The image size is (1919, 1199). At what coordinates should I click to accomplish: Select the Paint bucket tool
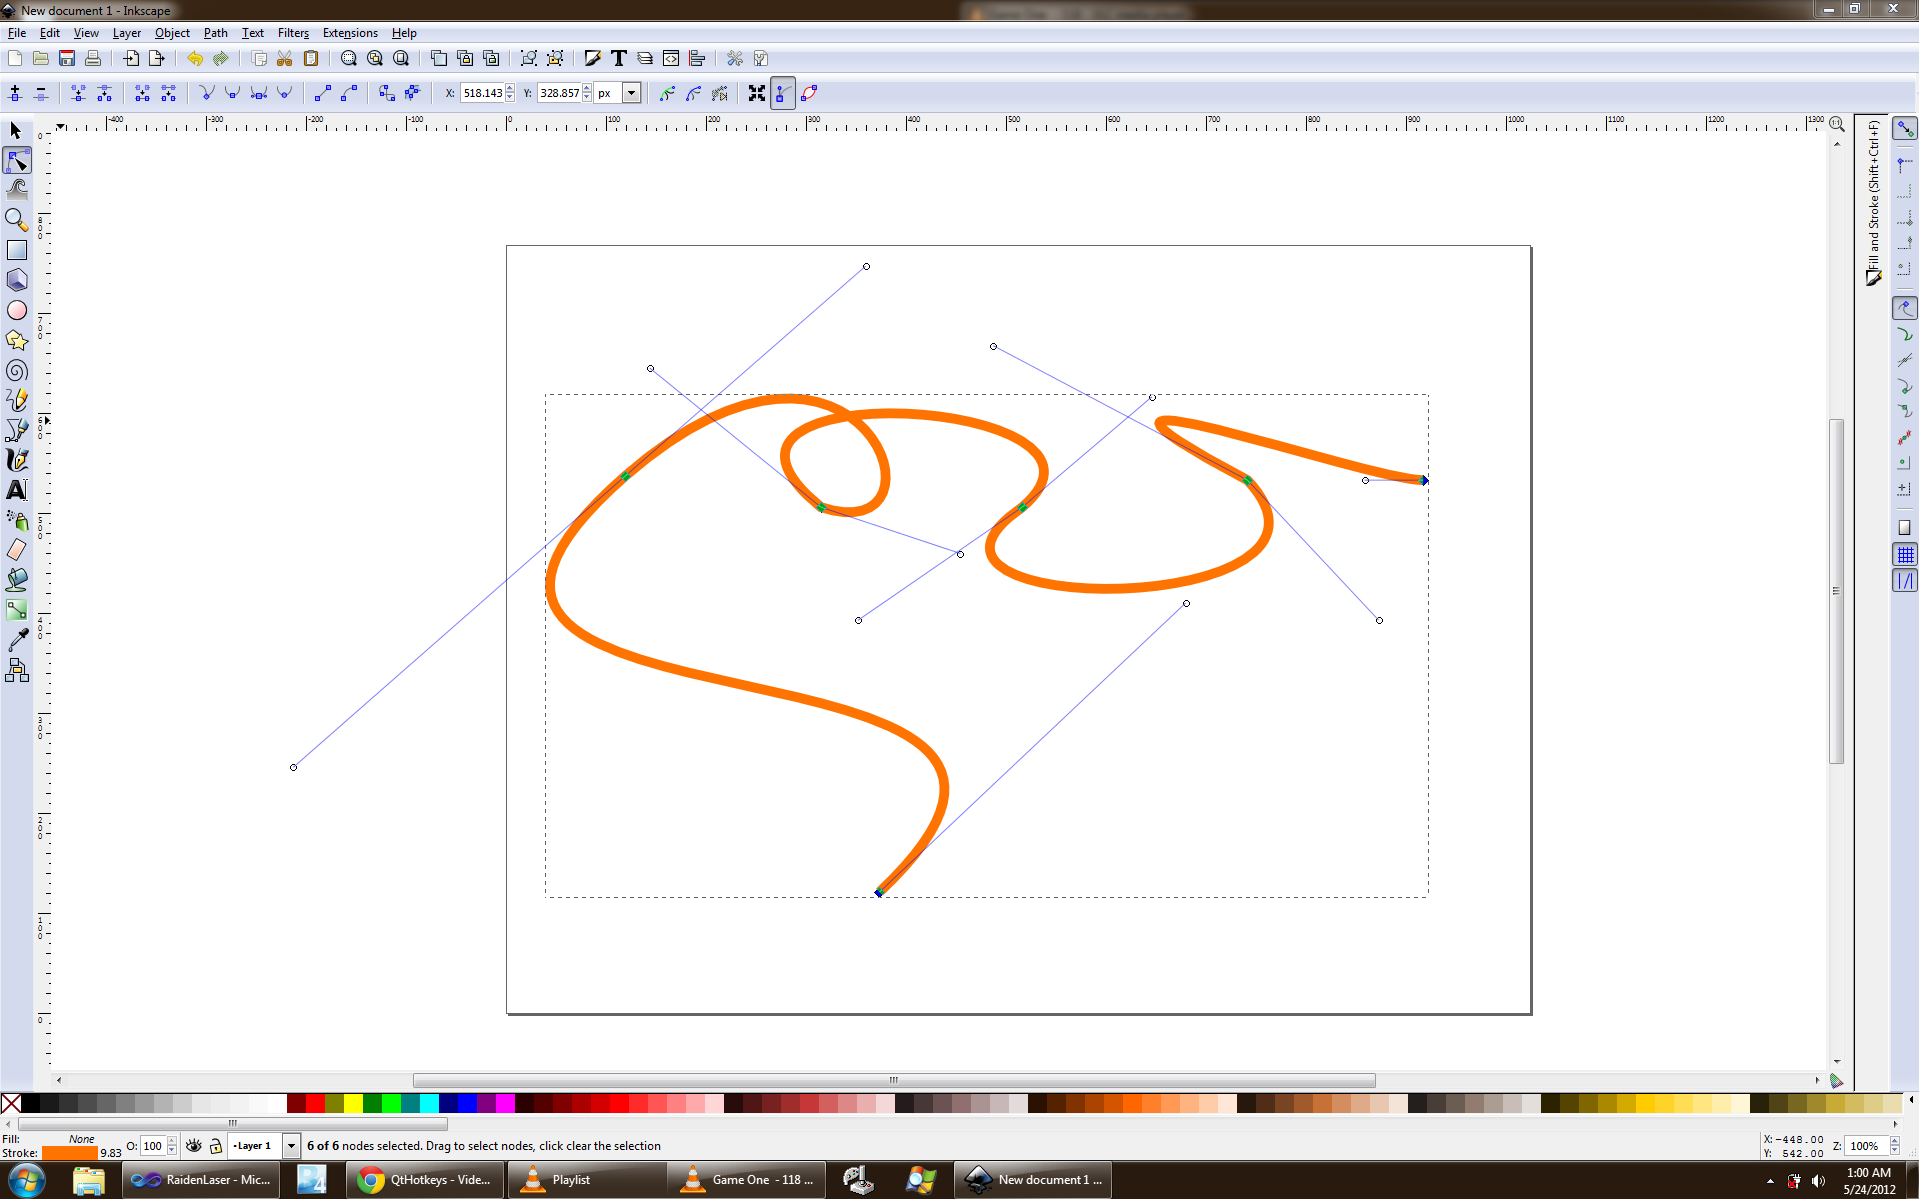pos(16,580)
